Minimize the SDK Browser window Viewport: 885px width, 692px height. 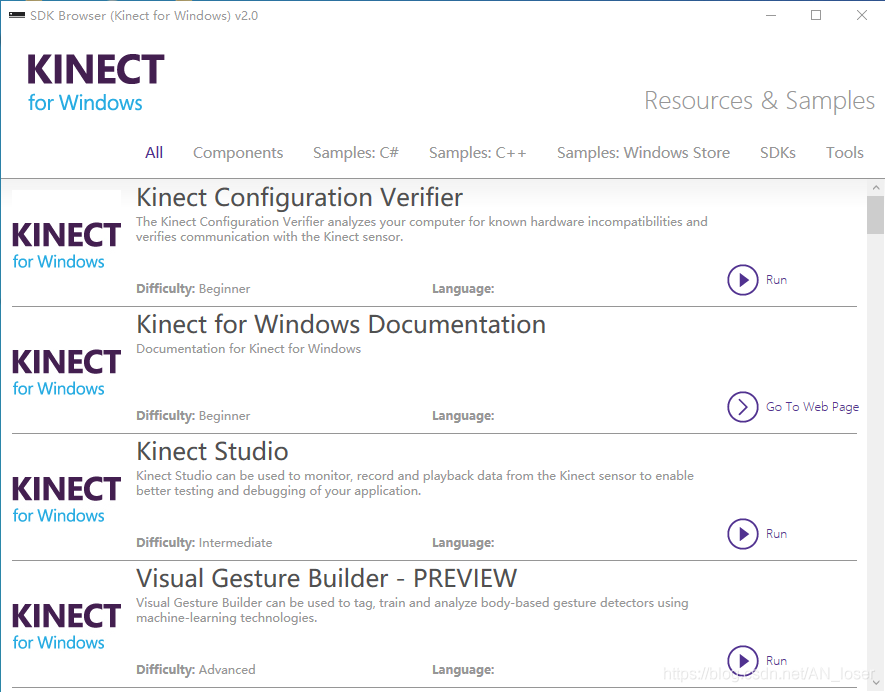pyautogui.click(x=771, y=15)
